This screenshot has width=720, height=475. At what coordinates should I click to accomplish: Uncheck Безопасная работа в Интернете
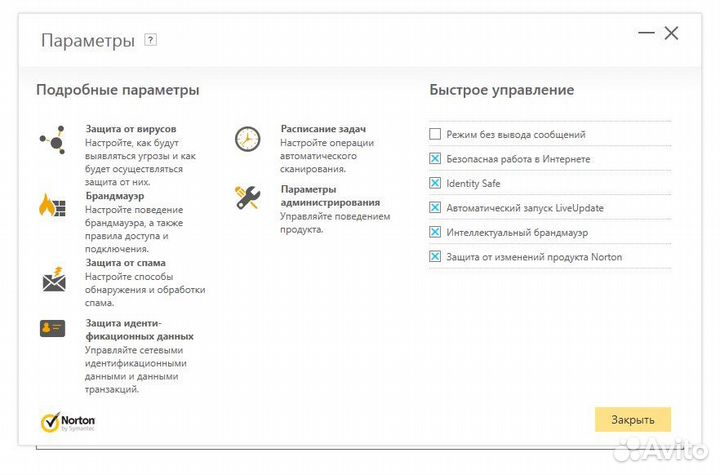(435, 159)
